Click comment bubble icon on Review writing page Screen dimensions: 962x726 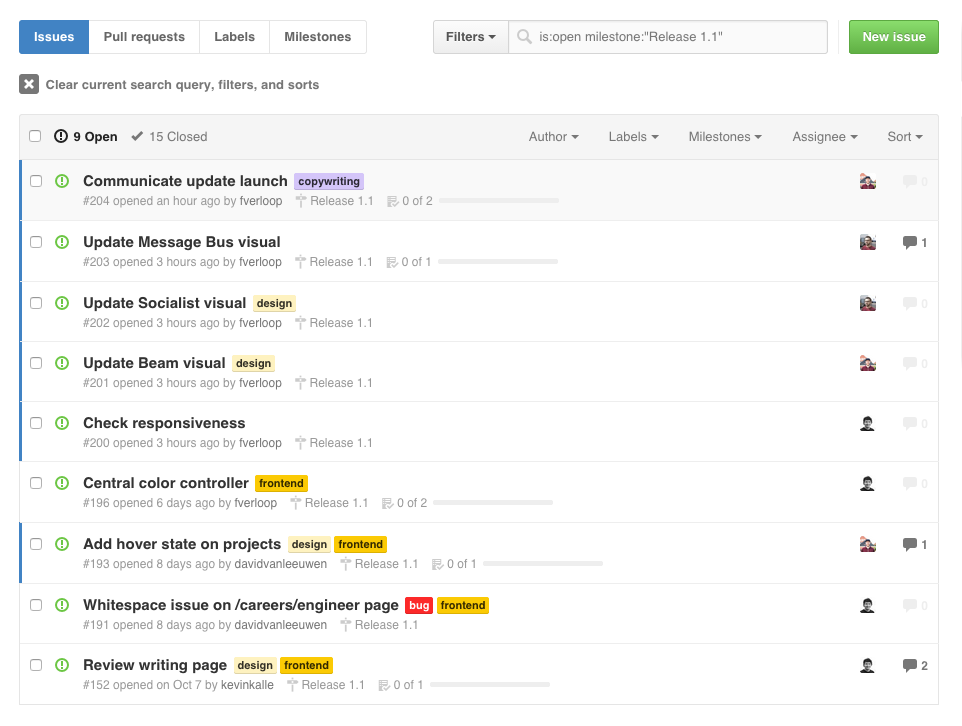click(909, 665)
